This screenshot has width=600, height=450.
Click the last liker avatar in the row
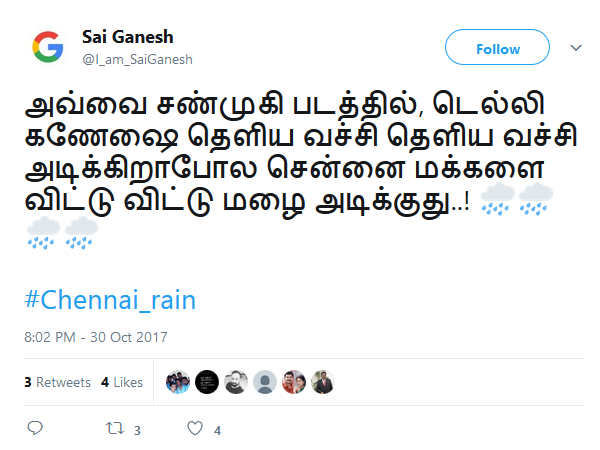tap(322, 382)
